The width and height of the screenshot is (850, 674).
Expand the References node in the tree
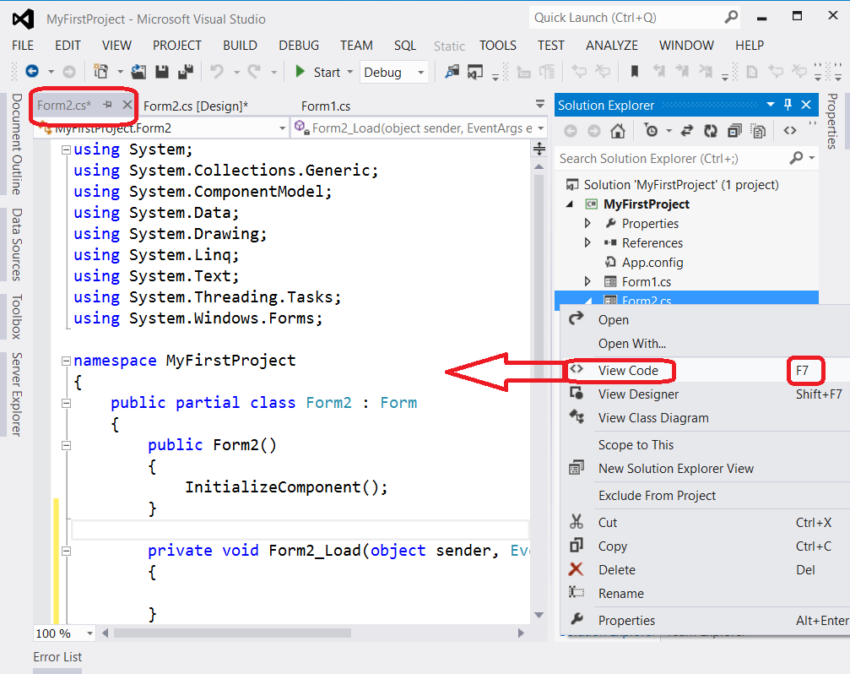coord(588,243)
